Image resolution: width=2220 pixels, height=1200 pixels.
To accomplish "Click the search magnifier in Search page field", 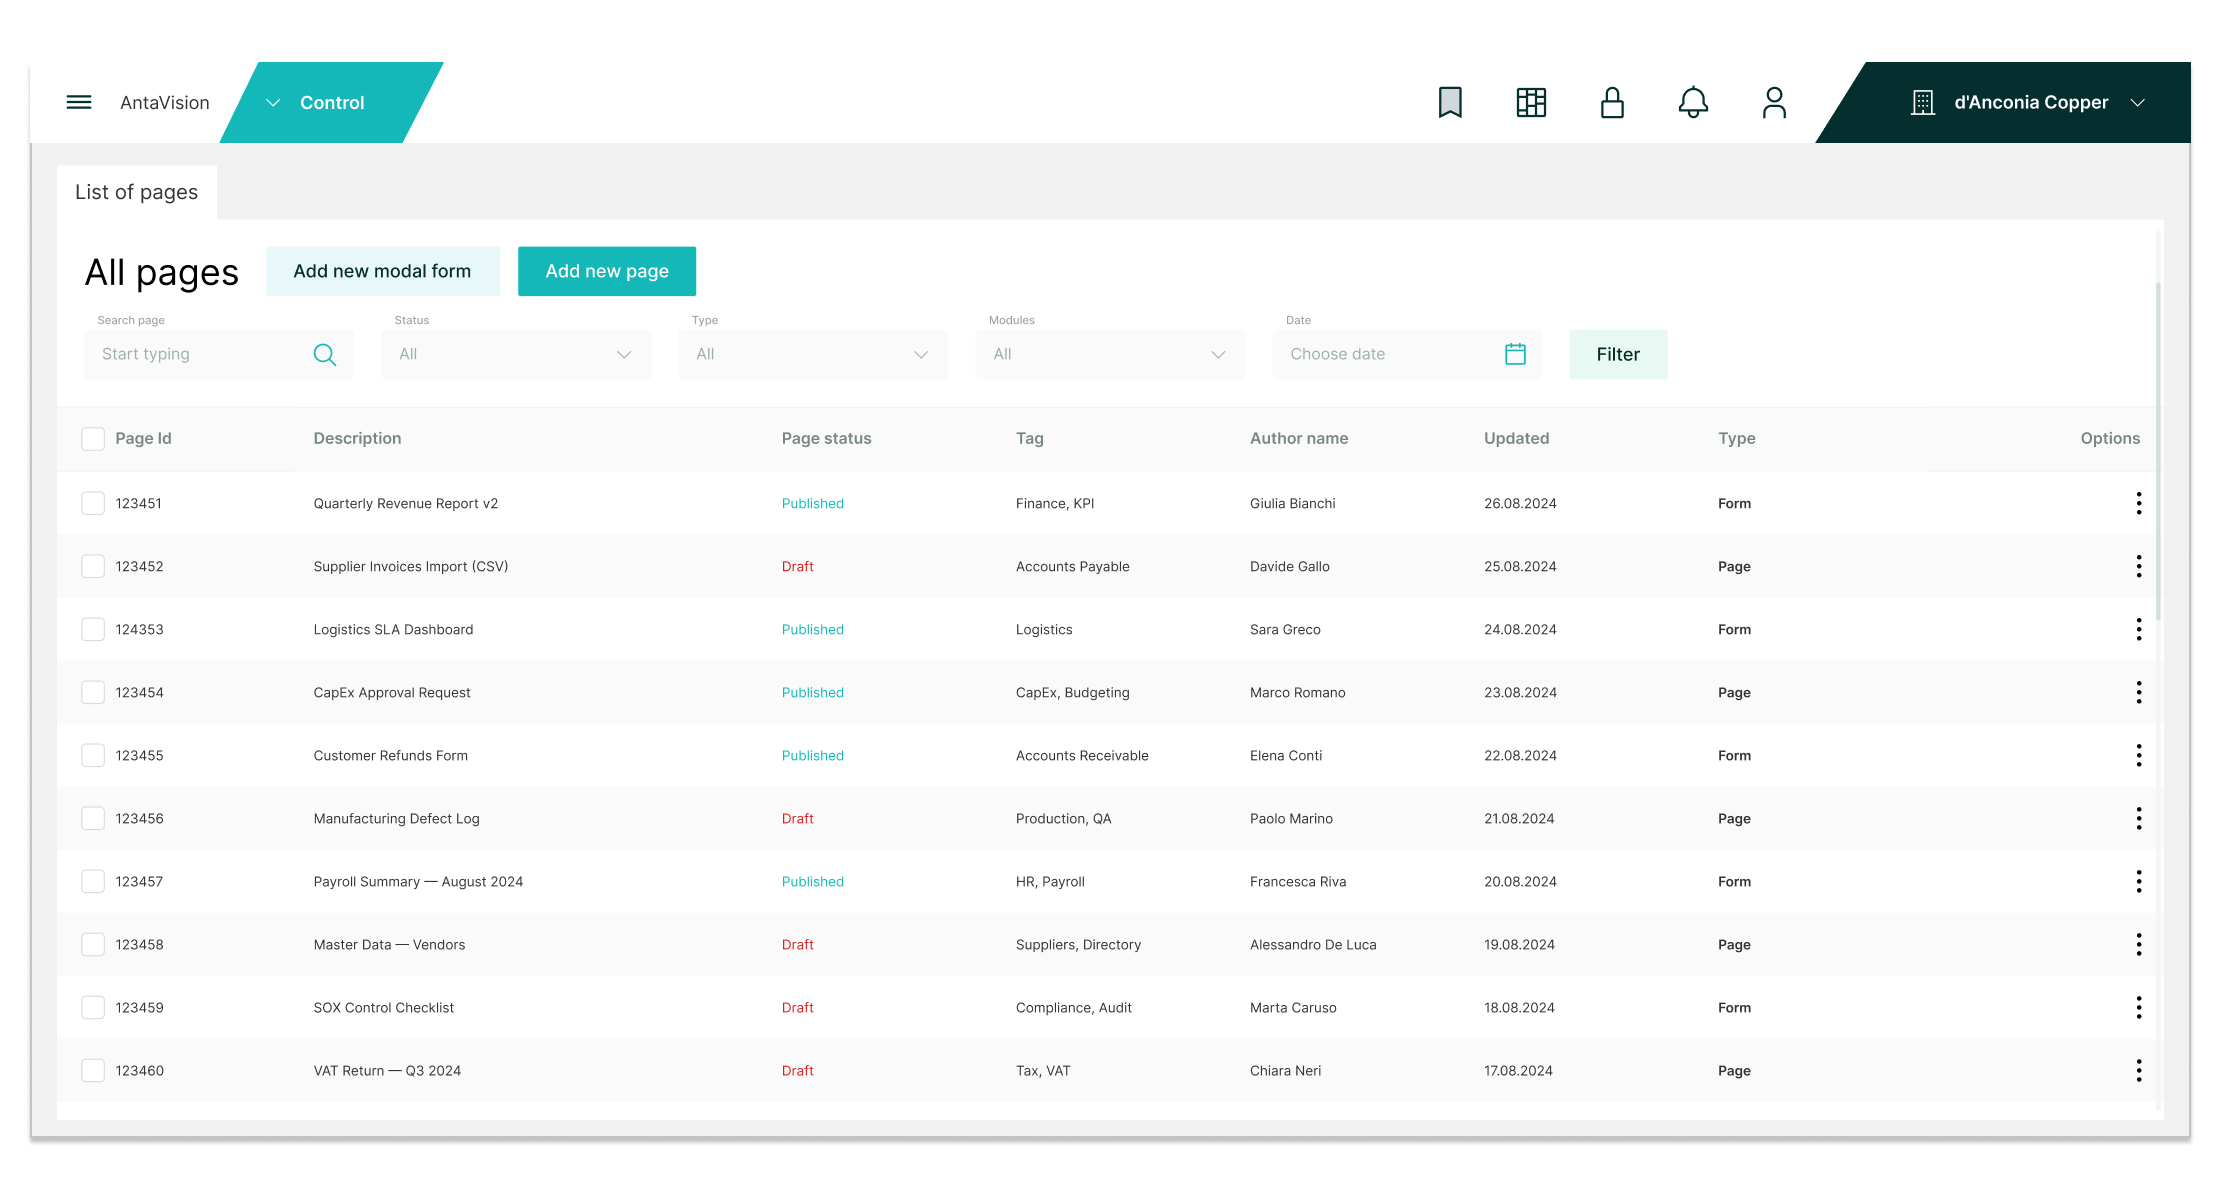I will (324, 354).
